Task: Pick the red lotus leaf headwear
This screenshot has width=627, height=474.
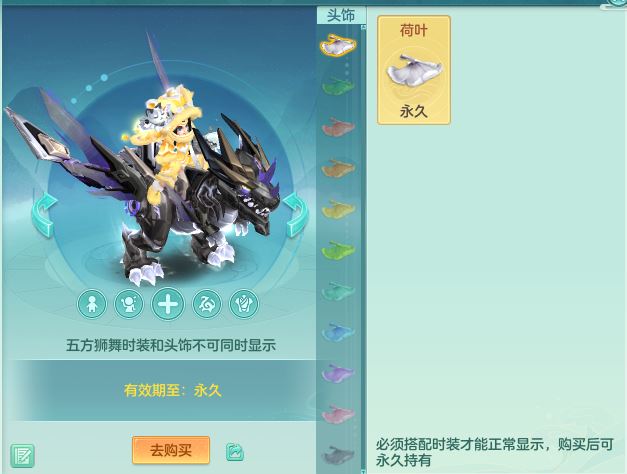Action: pos(338,127)
